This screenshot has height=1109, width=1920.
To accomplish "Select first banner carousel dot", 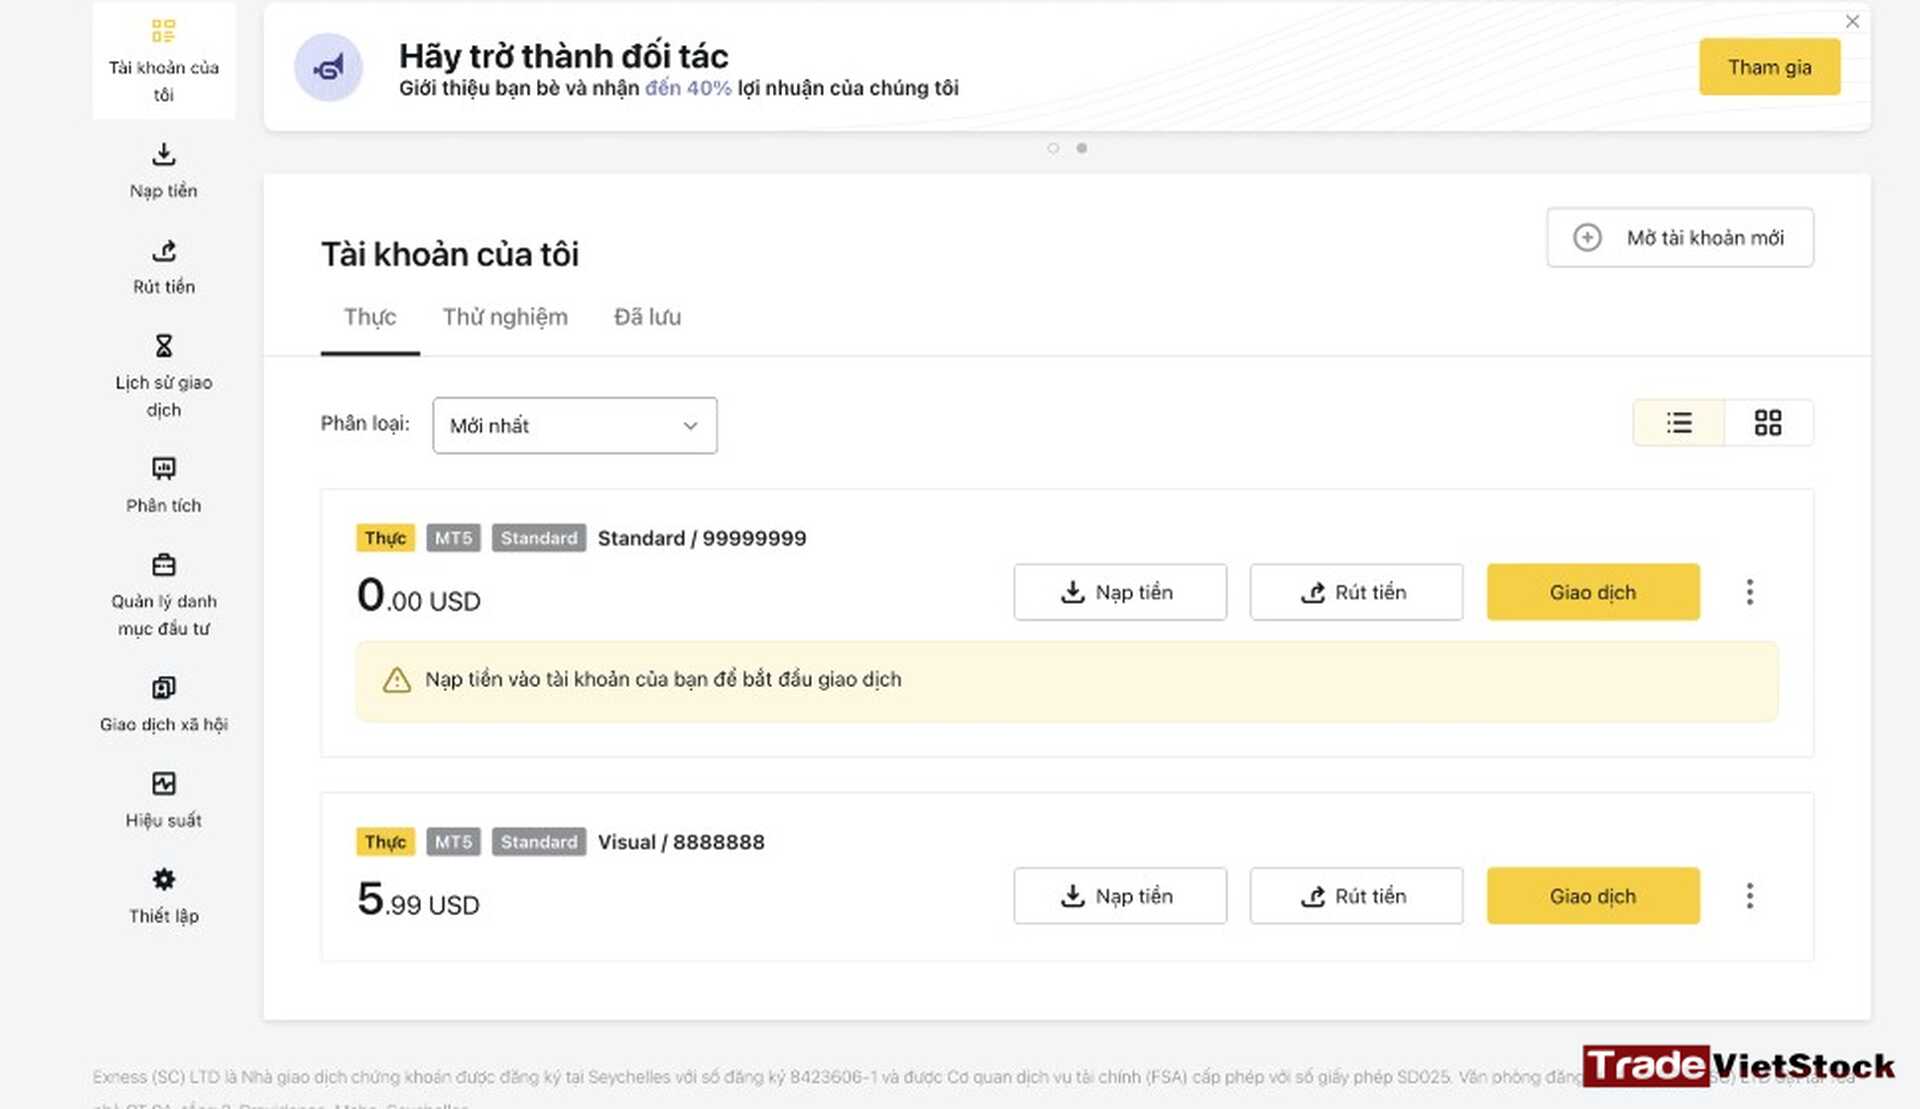I will click(x=1053, y=148).
